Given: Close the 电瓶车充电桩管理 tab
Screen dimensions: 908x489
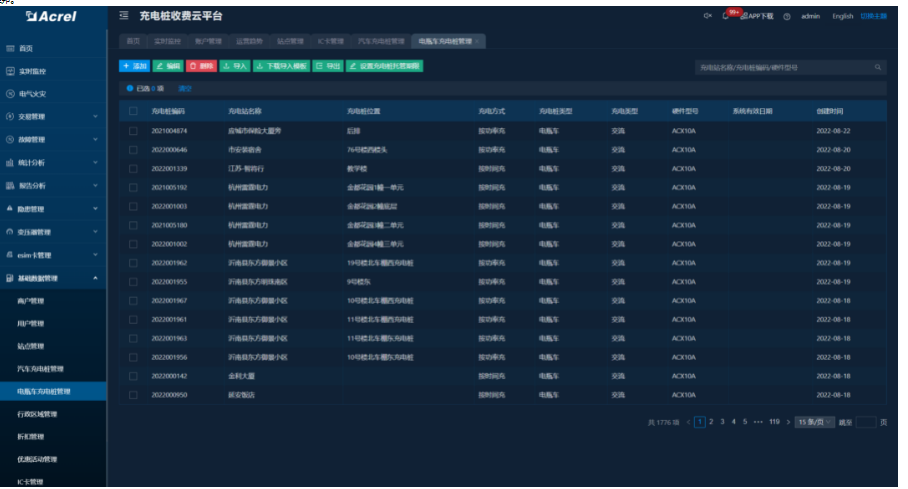Looking at the screenshot, I should [477, 41].
